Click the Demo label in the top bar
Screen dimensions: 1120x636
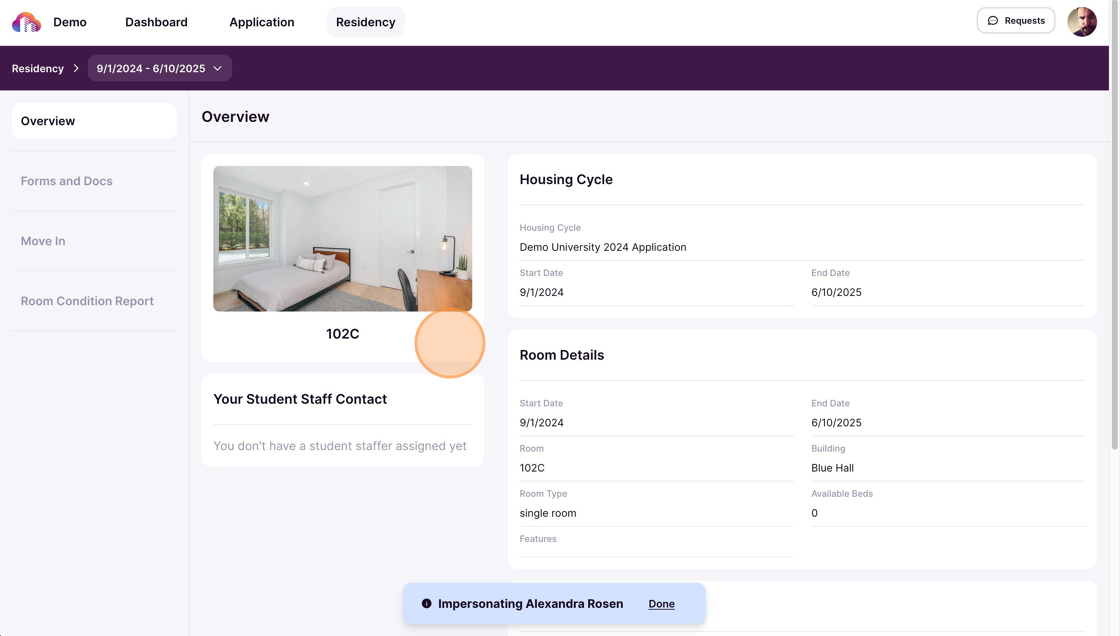[x=70, y=21]
